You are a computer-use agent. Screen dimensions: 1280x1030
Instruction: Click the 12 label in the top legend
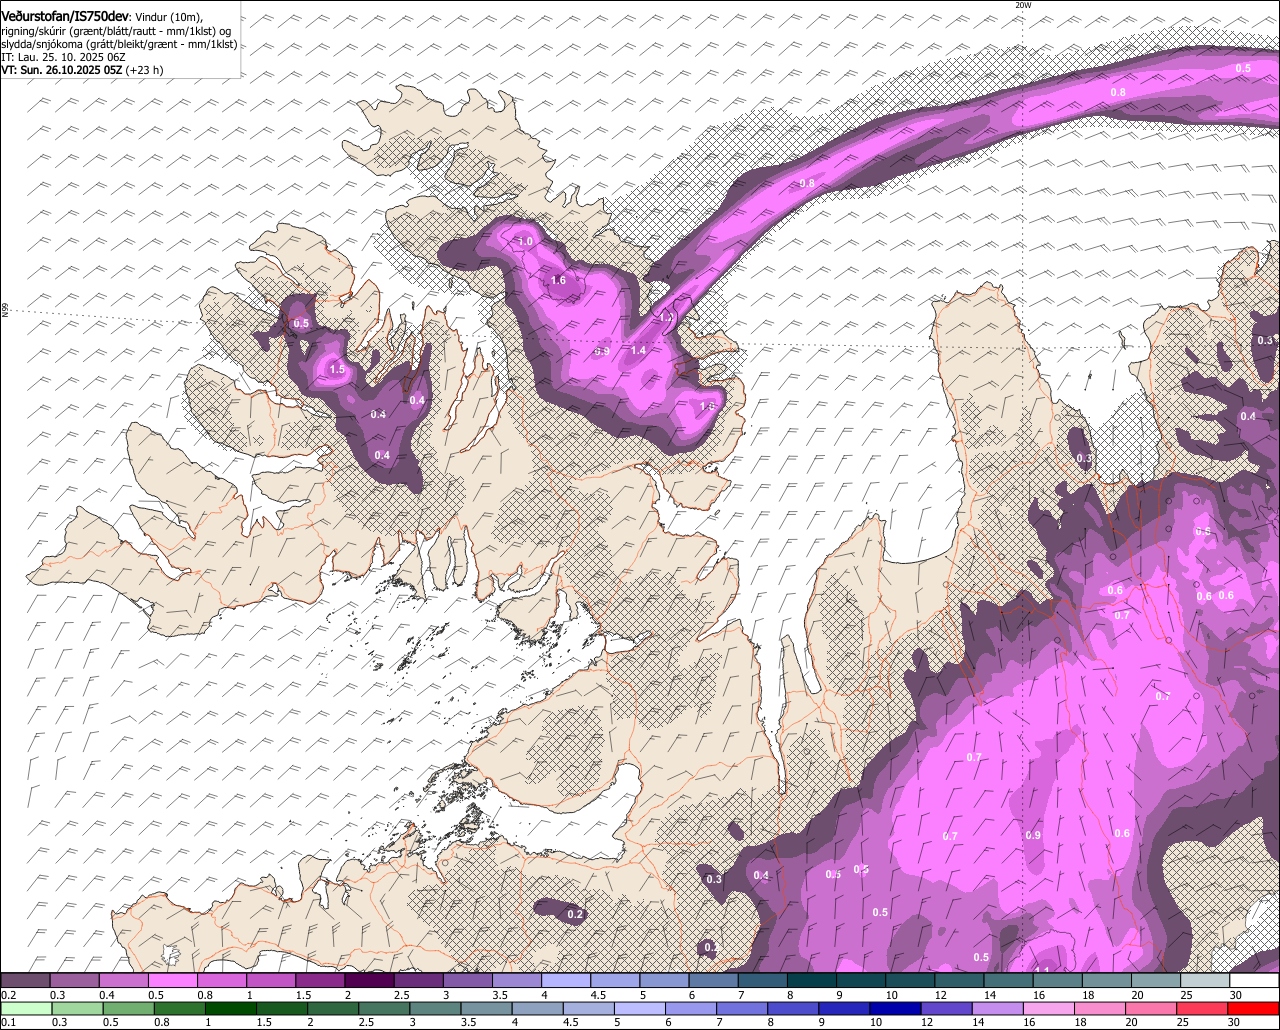pos(941,995)
